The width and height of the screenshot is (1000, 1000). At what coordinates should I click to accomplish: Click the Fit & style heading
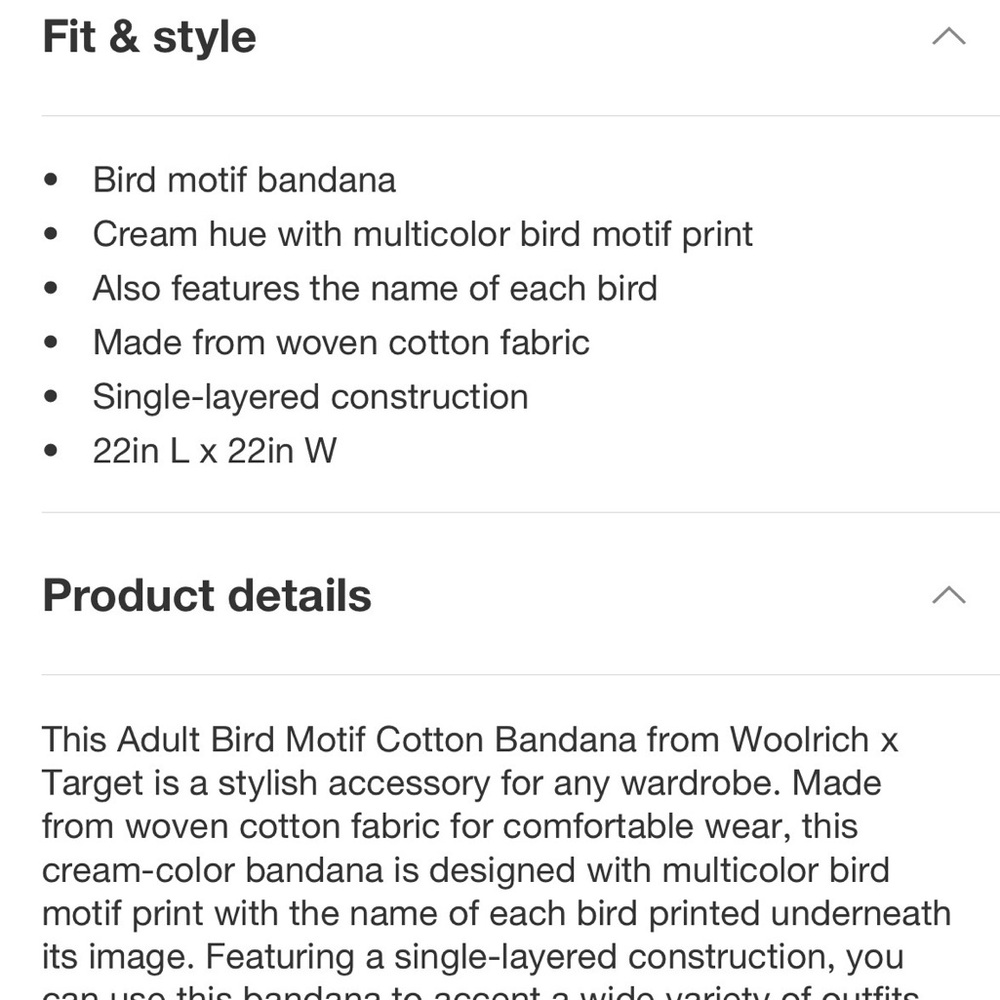(x=148, y=36)
